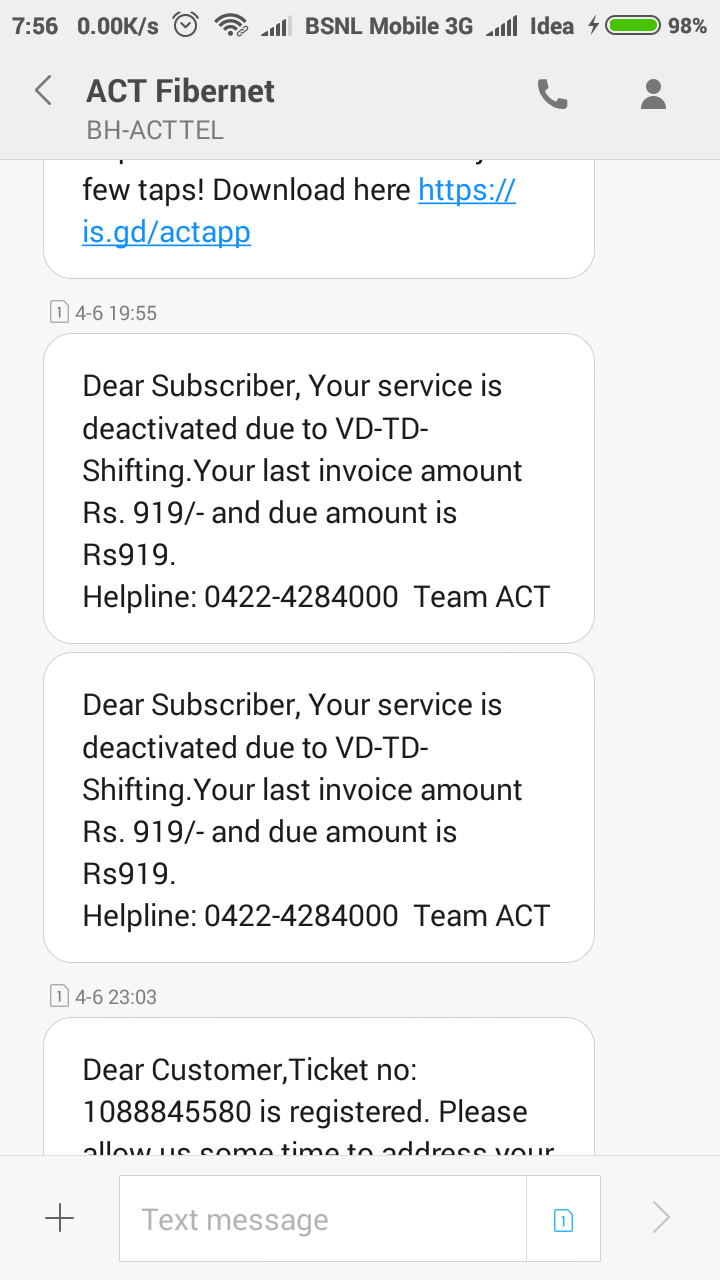Image resolution: width=720 pixels, height=1280 pixels.
Task: Tap the back arrow icon
Action: tap(43, 92)
